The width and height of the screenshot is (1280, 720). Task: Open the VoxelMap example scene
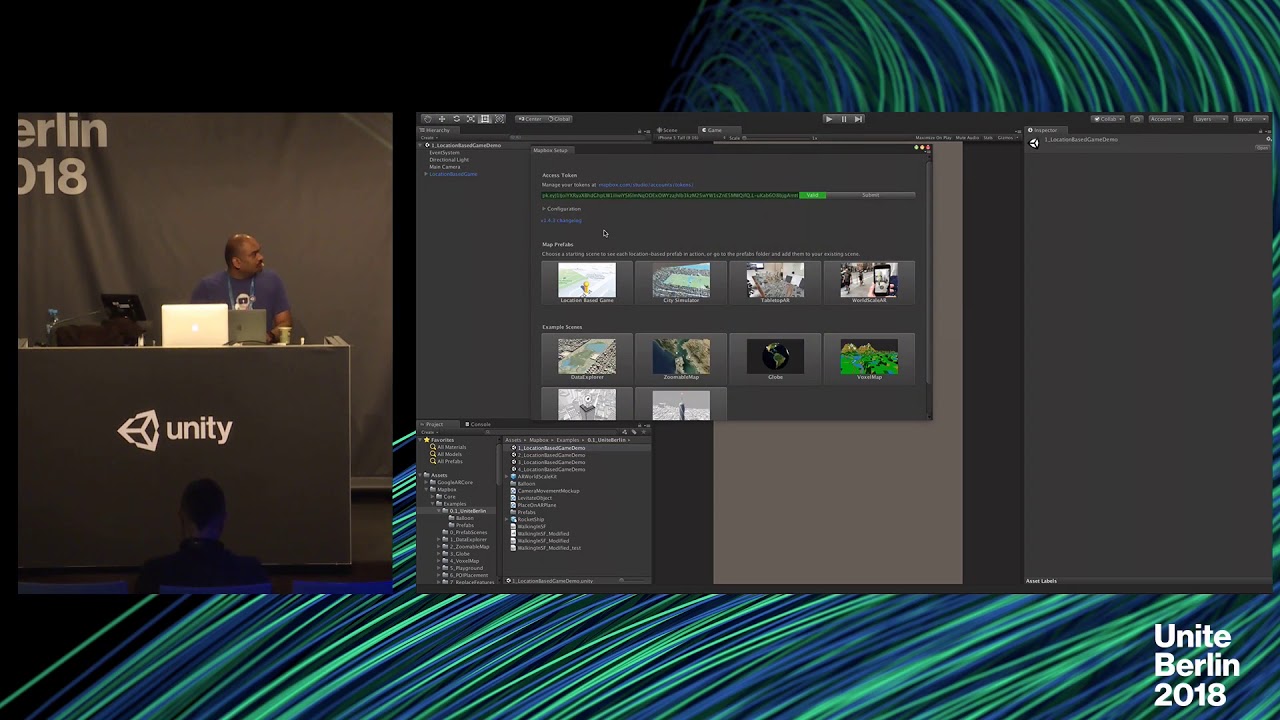pos(869,358)
